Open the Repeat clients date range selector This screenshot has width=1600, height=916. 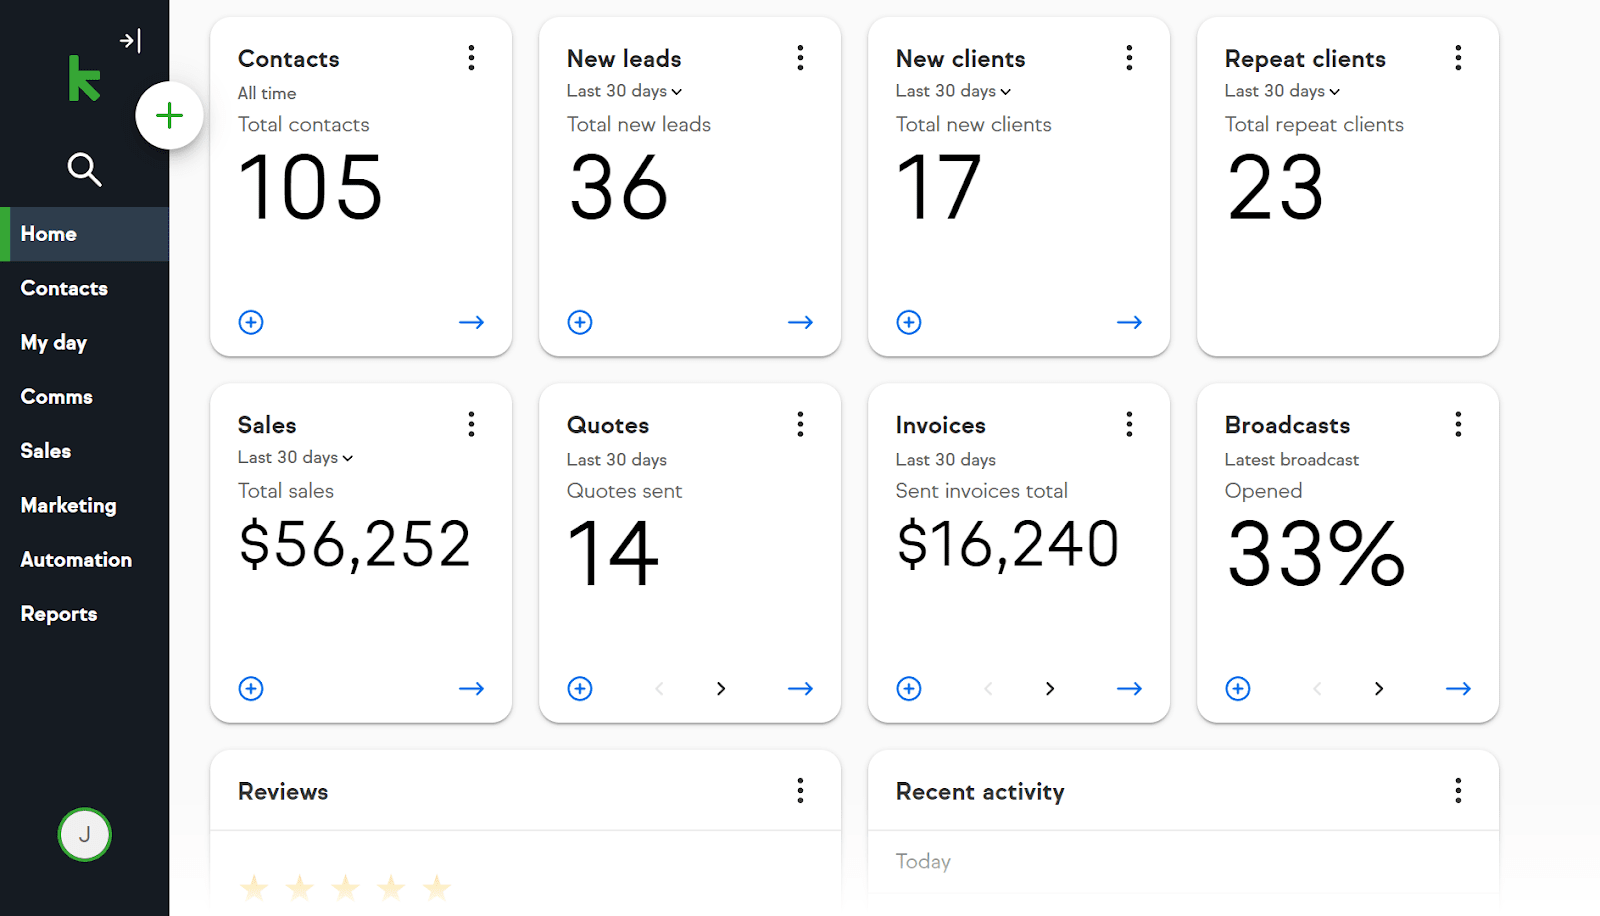(1281, 91)
